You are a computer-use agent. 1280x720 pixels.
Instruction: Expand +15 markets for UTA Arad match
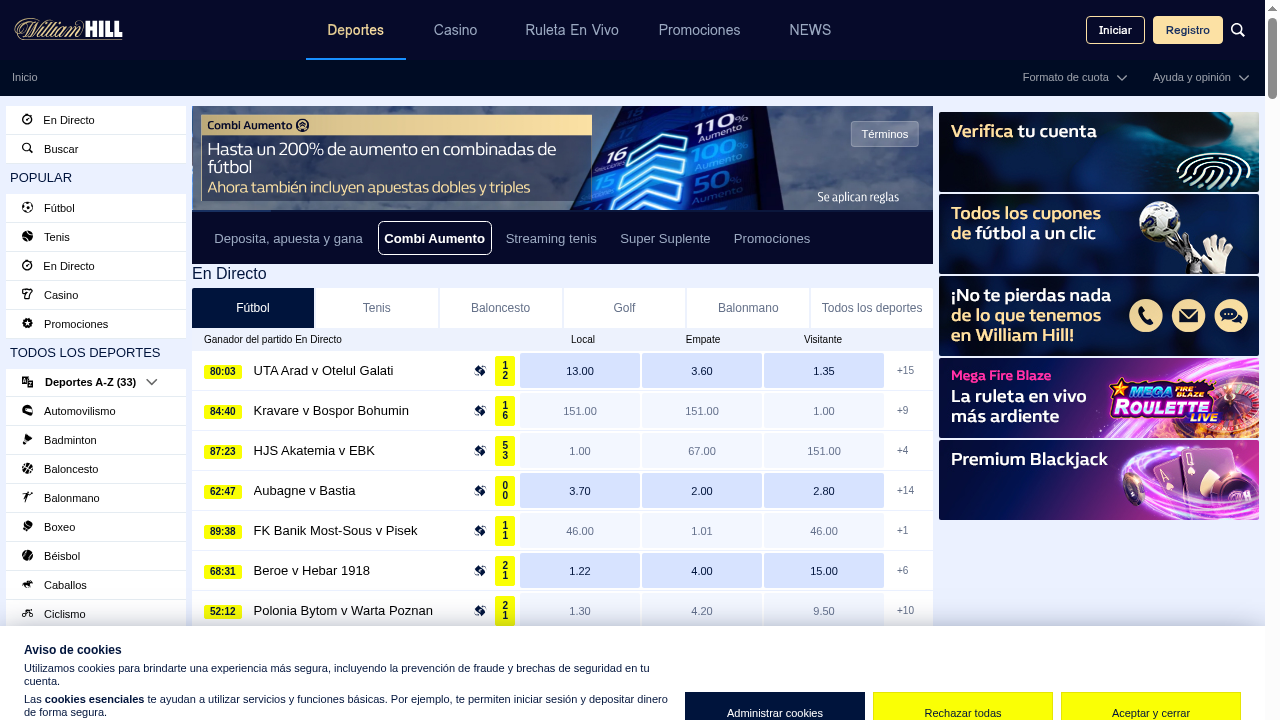click(905, 371)
